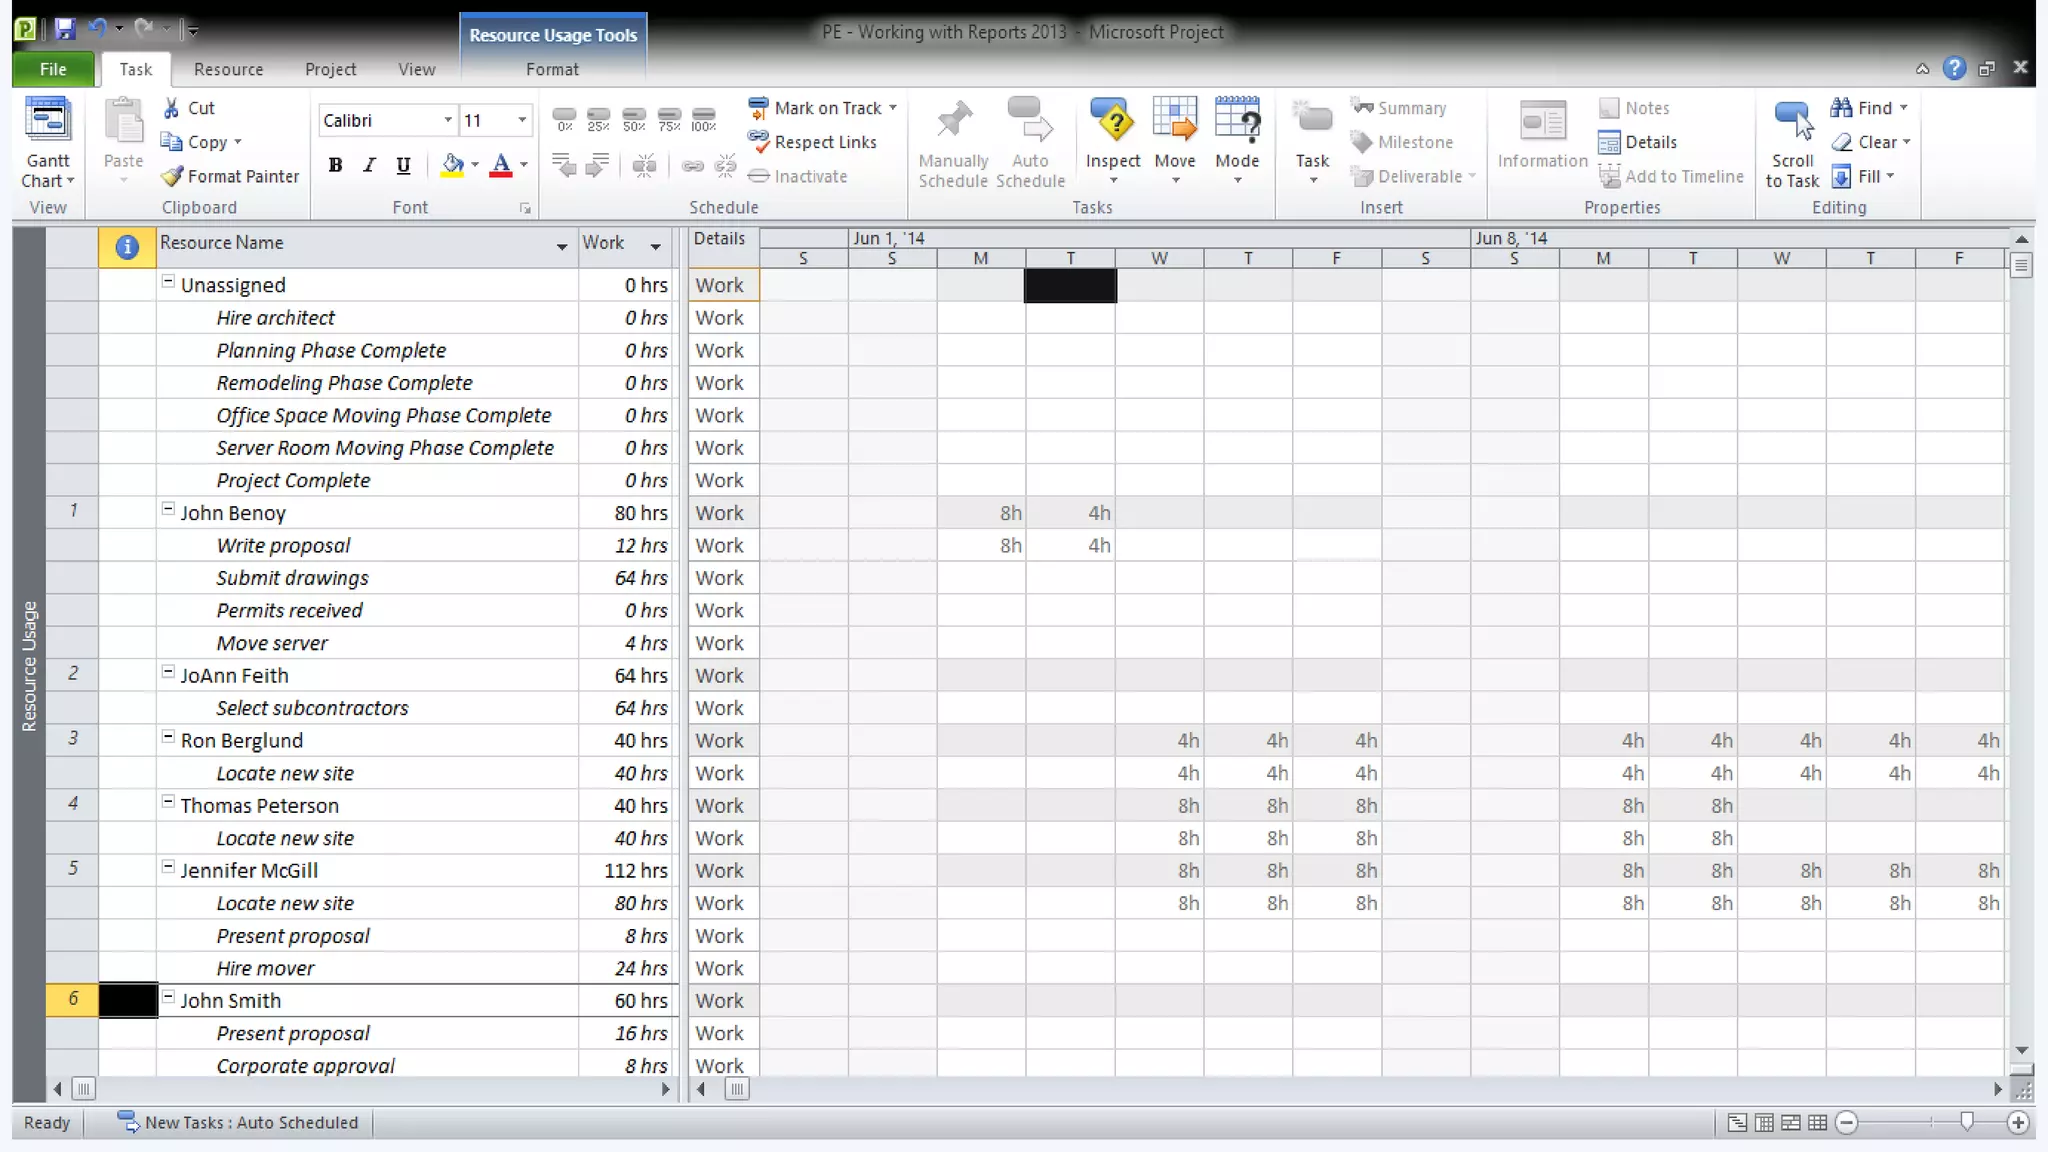Toggle underline formatting
The image size is (2048, 1152).
tap(403, 165)
